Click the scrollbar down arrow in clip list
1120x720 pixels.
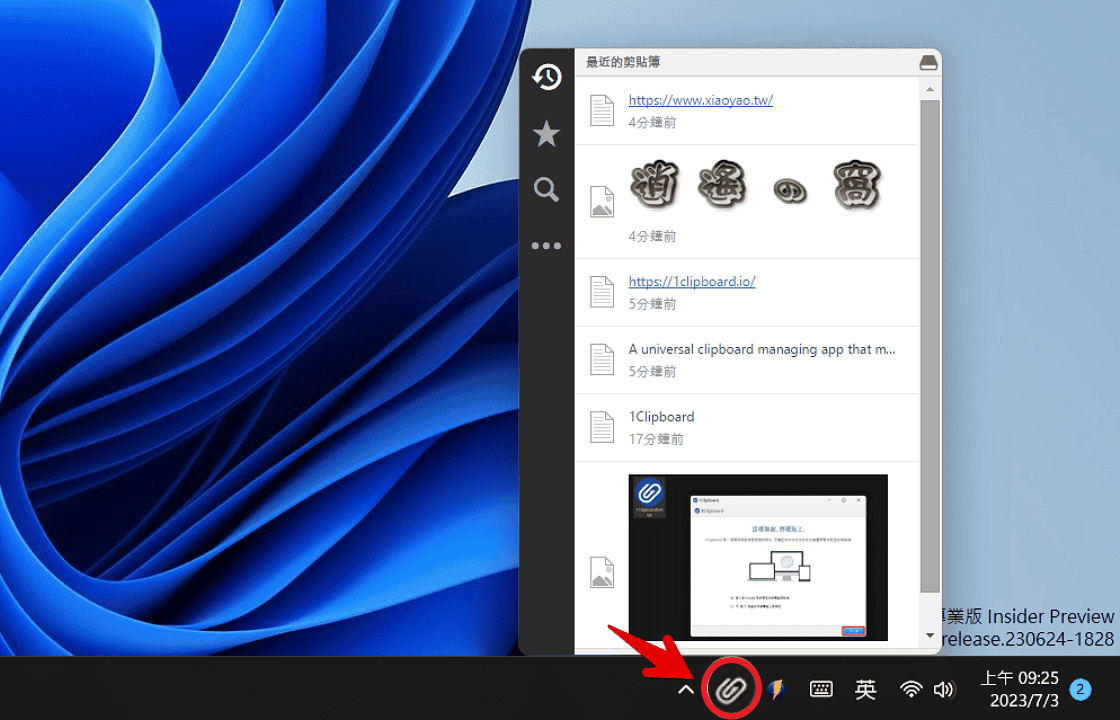click(929, 635)
